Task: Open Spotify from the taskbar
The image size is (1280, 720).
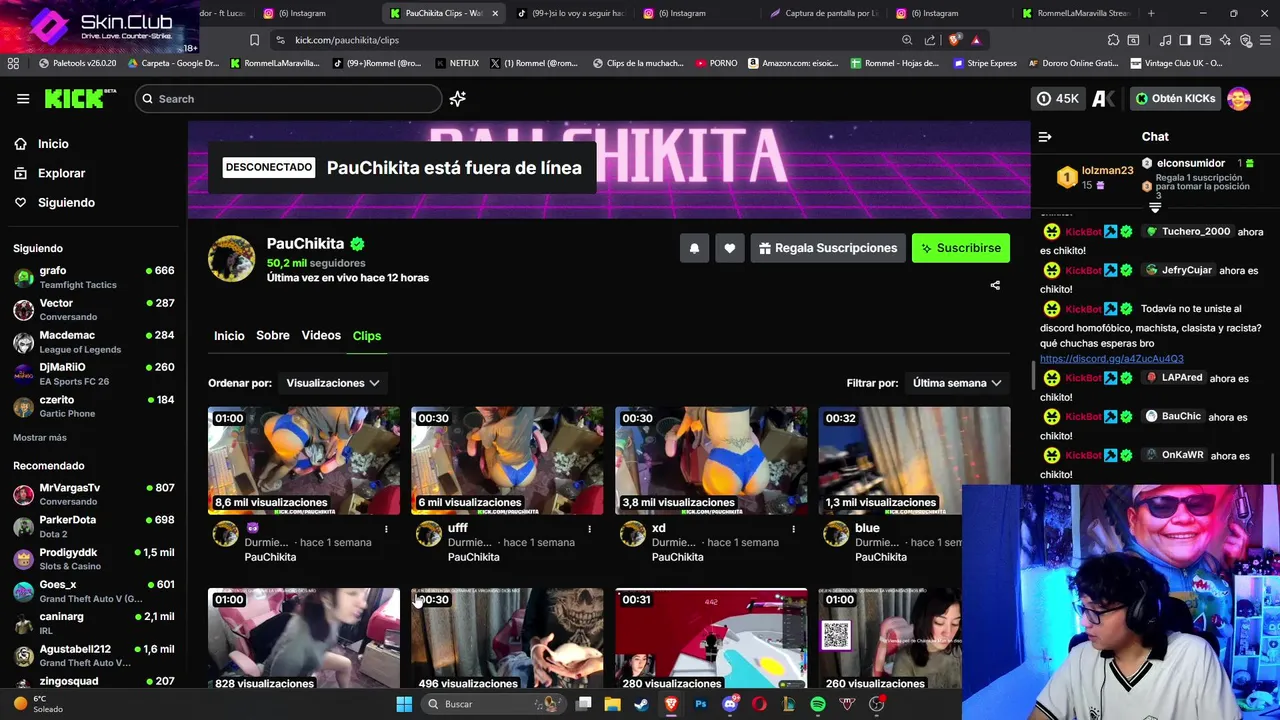Action: [x=818, y=704]
